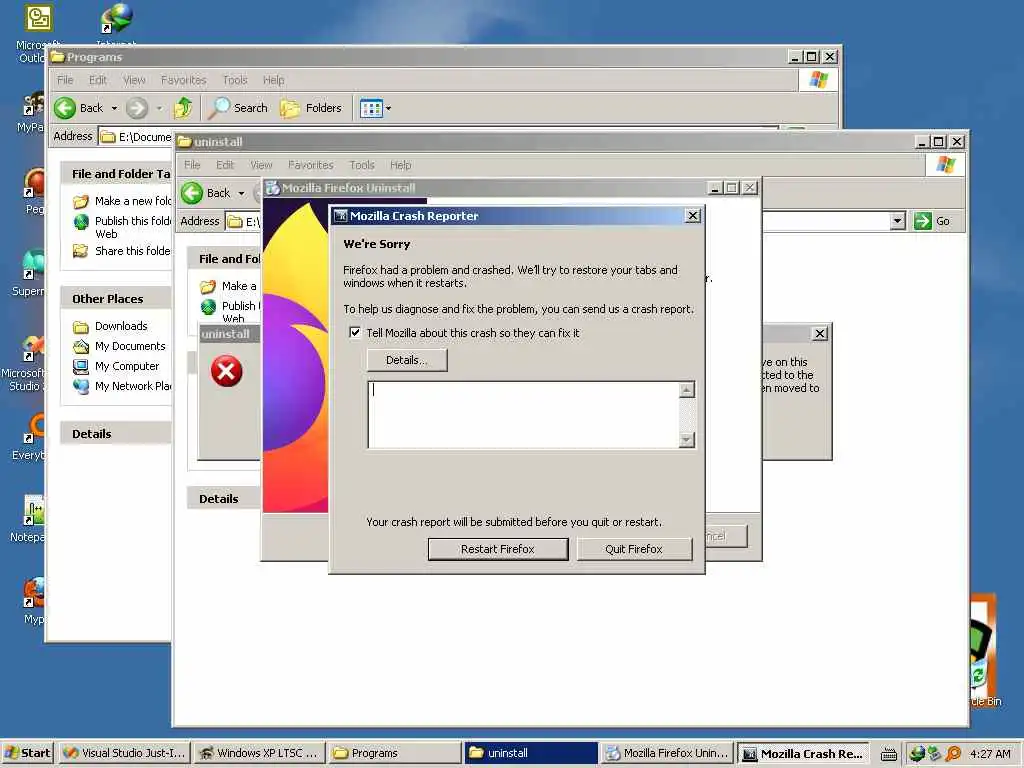Click Share this folder link
This screenshot has width=1024, height=768.
pyautogui.click(x=133, y=251)
